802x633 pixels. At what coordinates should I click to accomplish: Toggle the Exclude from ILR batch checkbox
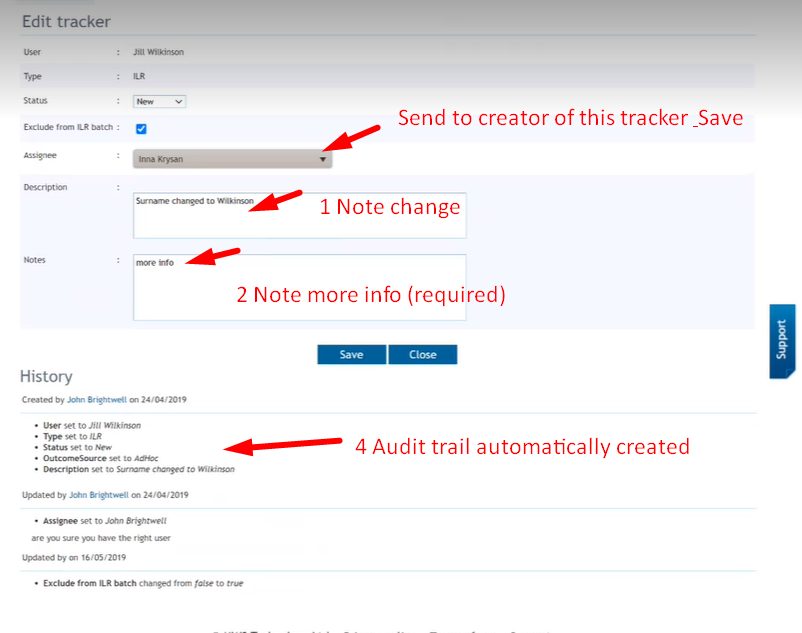(x=141, y=128)
